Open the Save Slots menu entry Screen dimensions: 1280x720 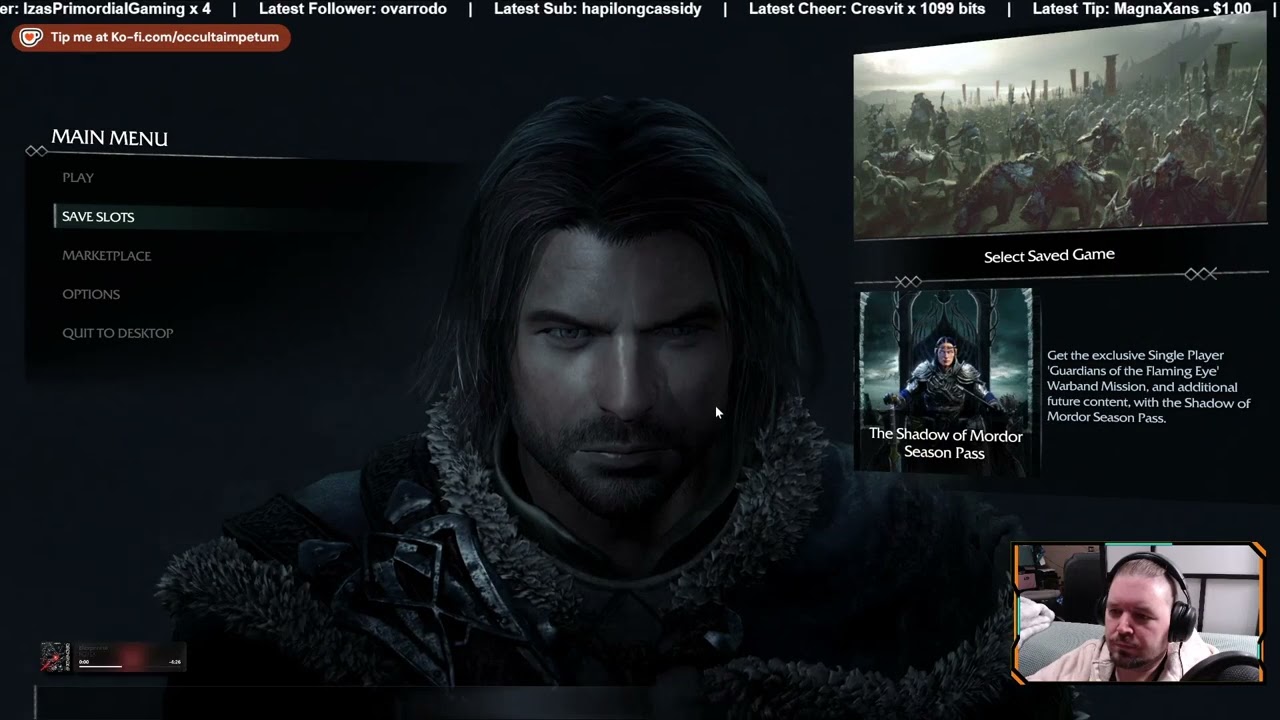coord(98,217)
